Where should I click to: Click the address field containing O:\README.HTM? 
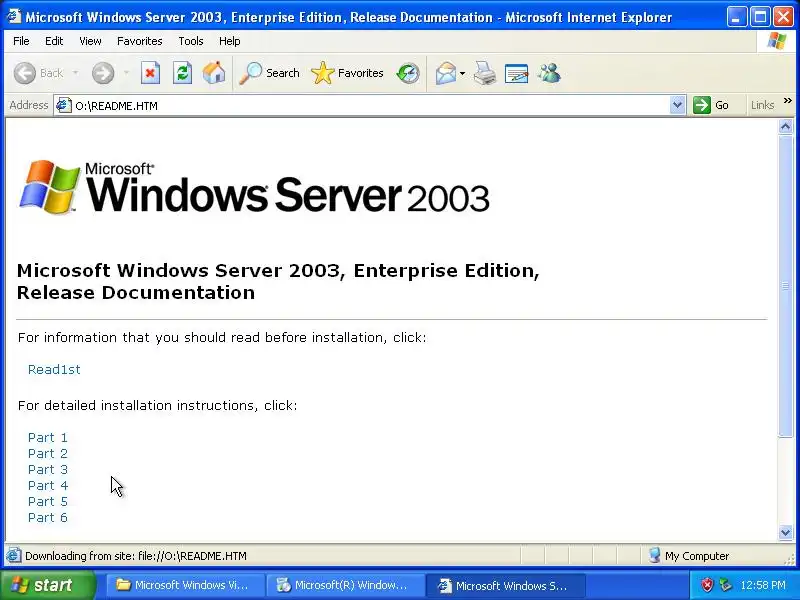click(x=370, y=105)
